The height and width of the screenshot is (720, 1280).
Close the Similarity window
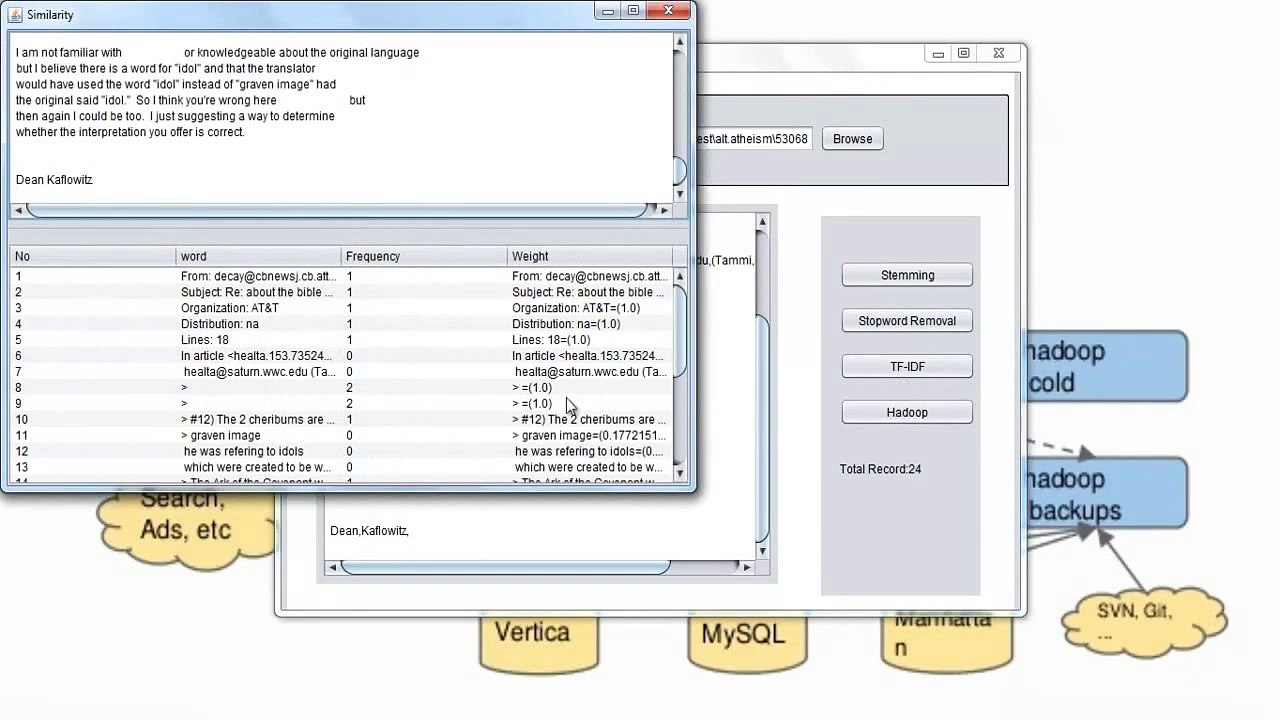point(668,11)
